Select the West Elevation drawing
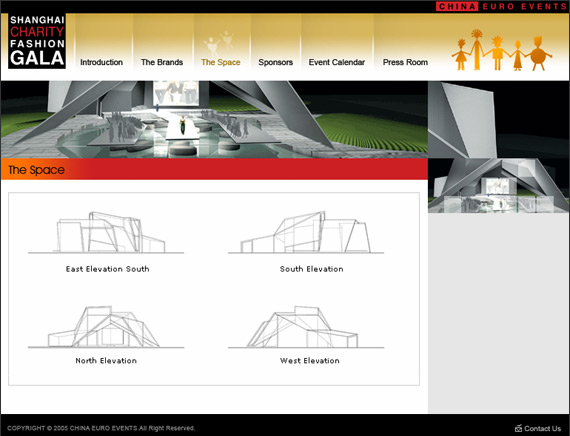This screenshot has height=436, width=570. [x=306, y=327]
